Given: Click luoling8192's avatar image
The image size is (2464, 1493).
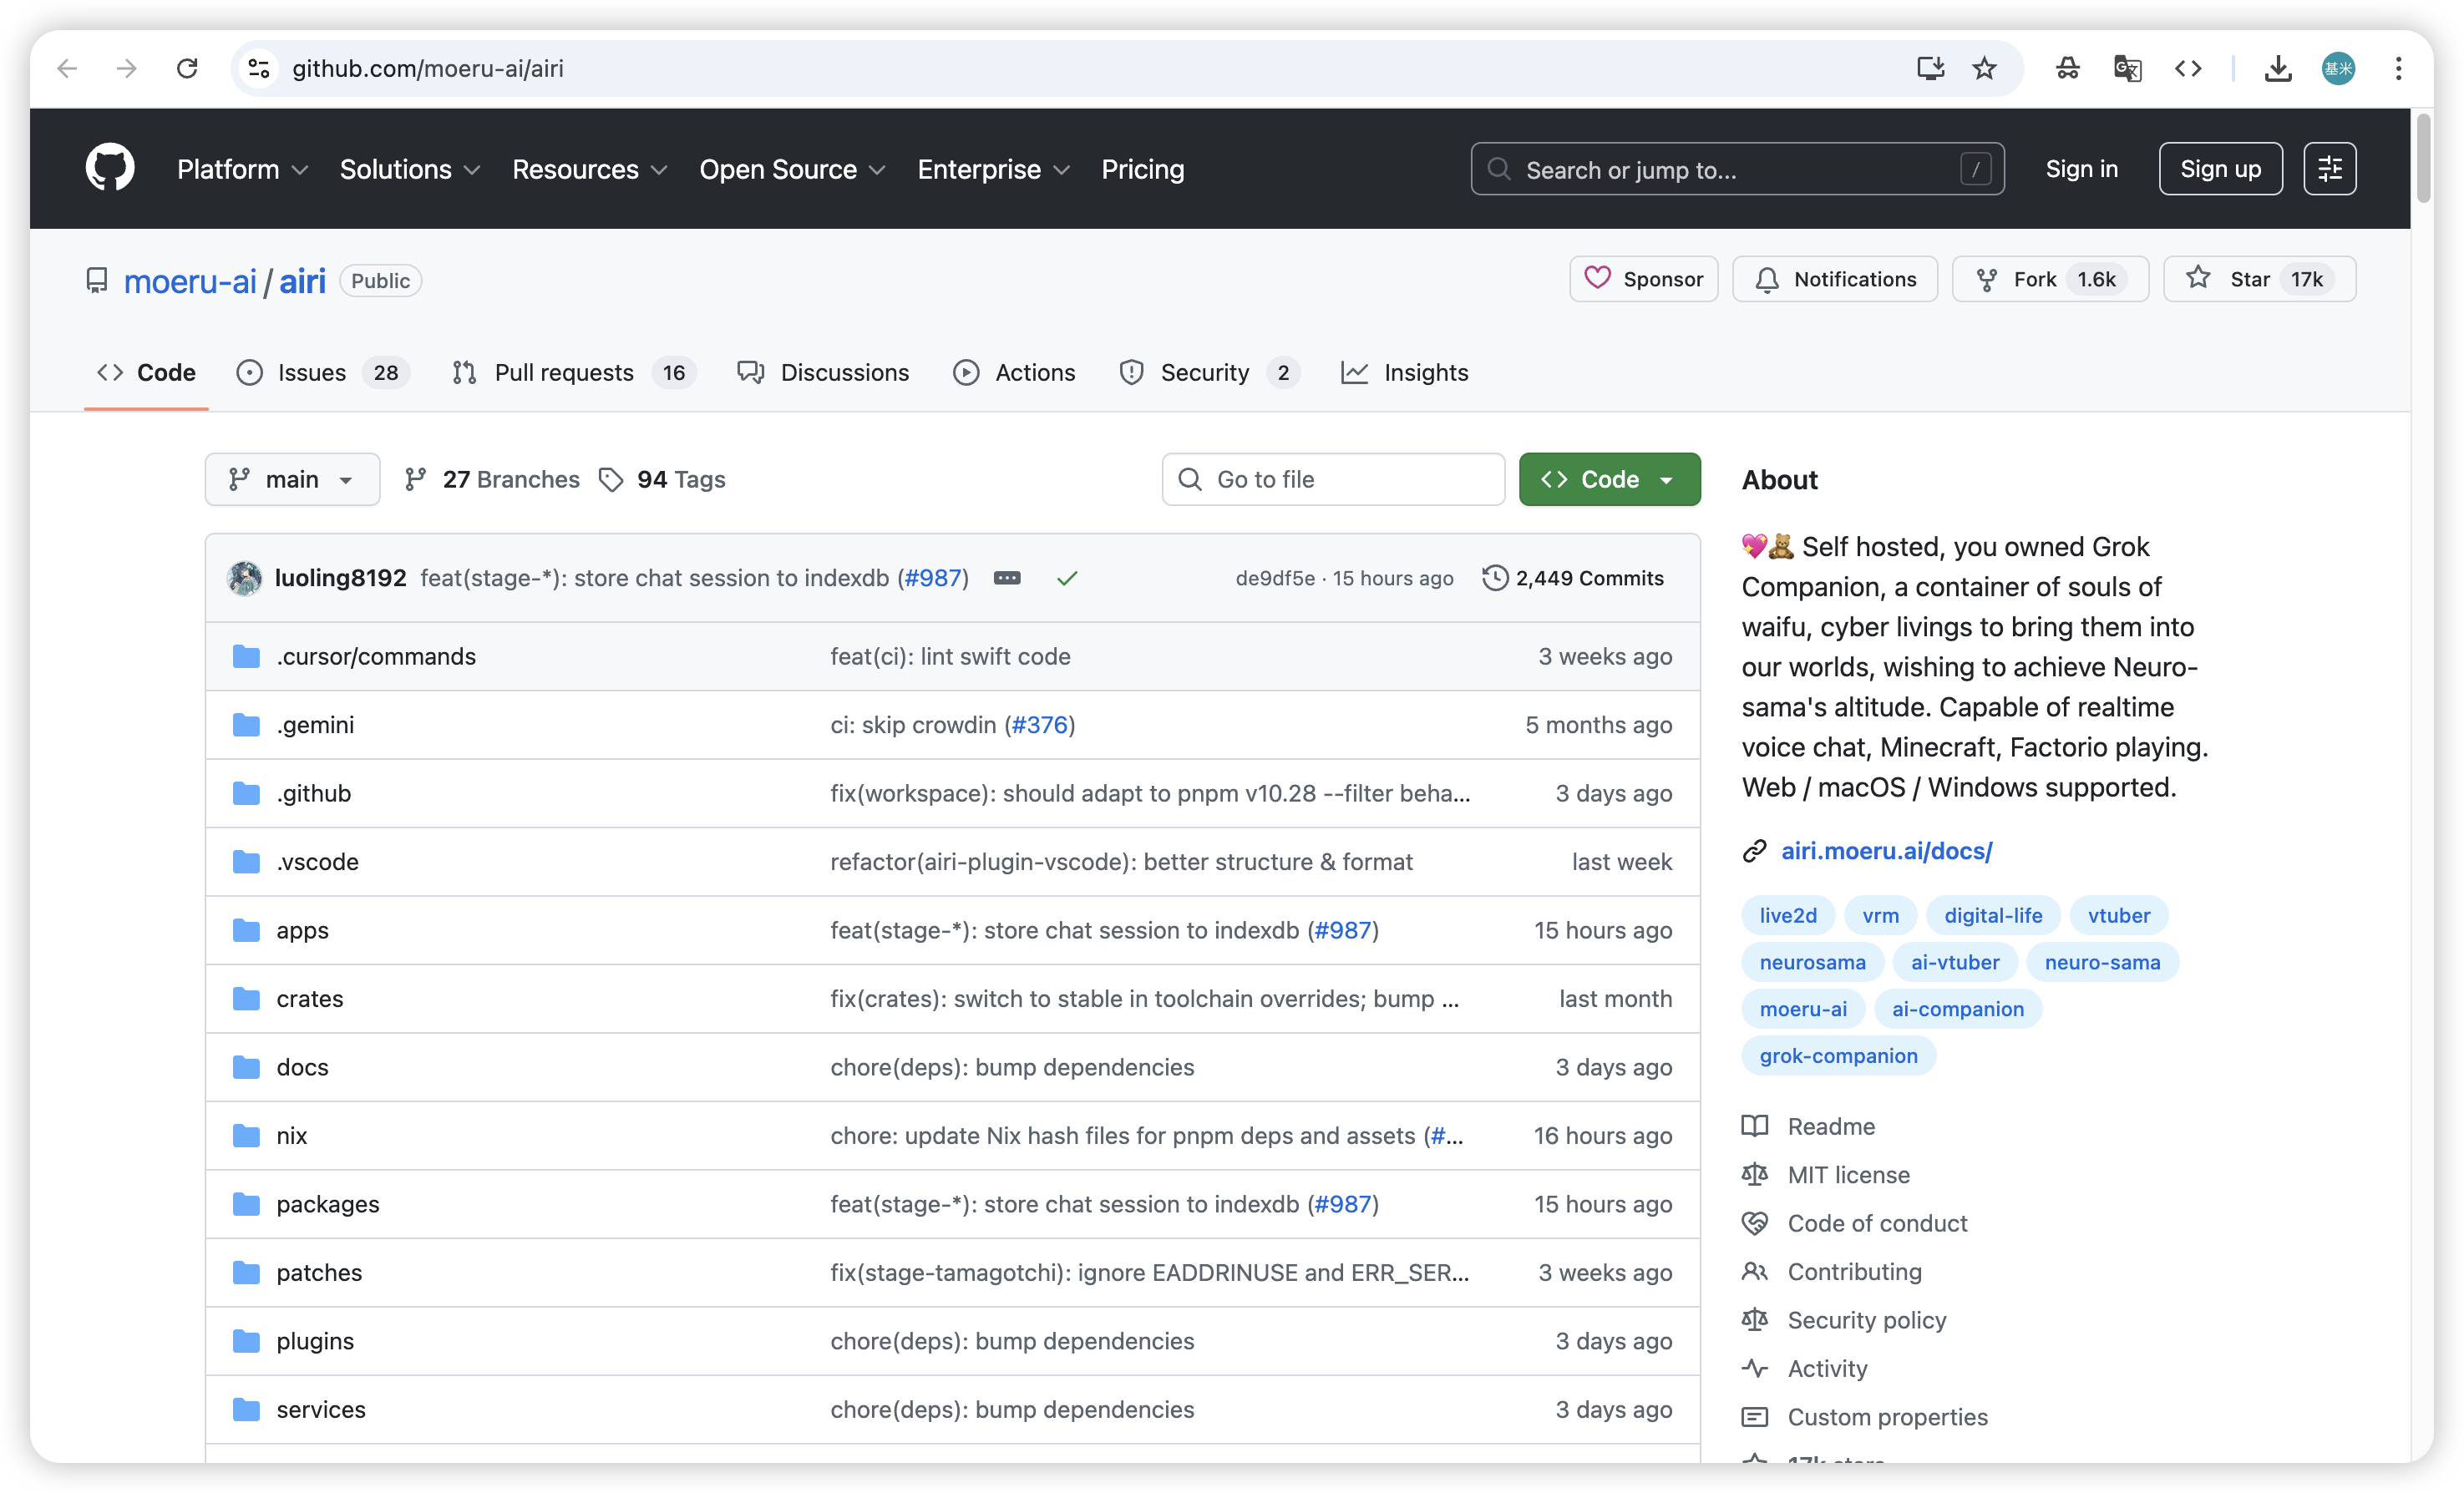Looking at the screenshot, I should [x=245, y=578].
